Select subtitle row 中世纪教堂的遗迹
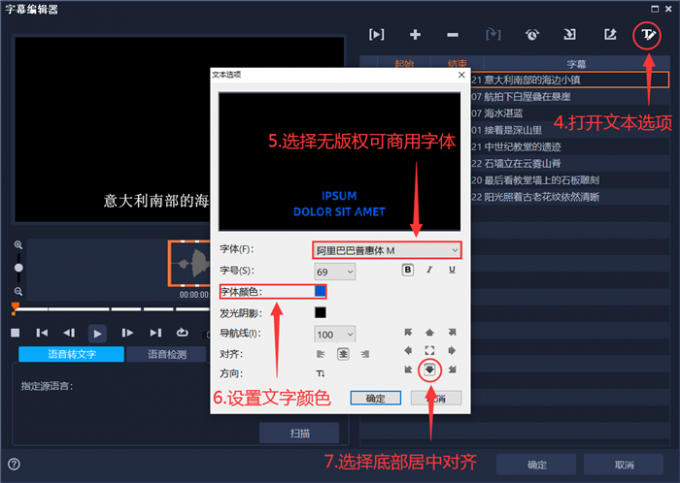 click(570, 147)
